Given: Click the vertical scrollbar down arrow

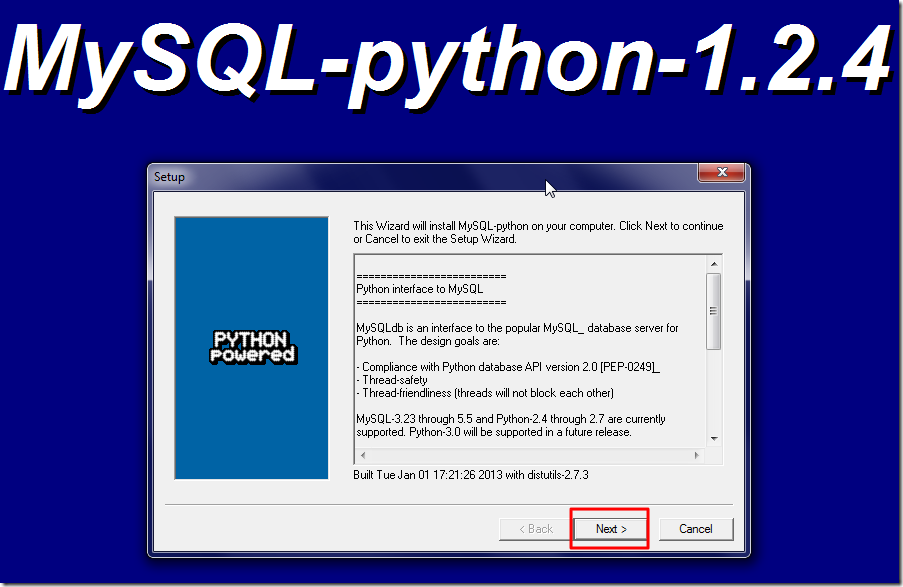Looking at the screenshot, I should tap(714, 439).
